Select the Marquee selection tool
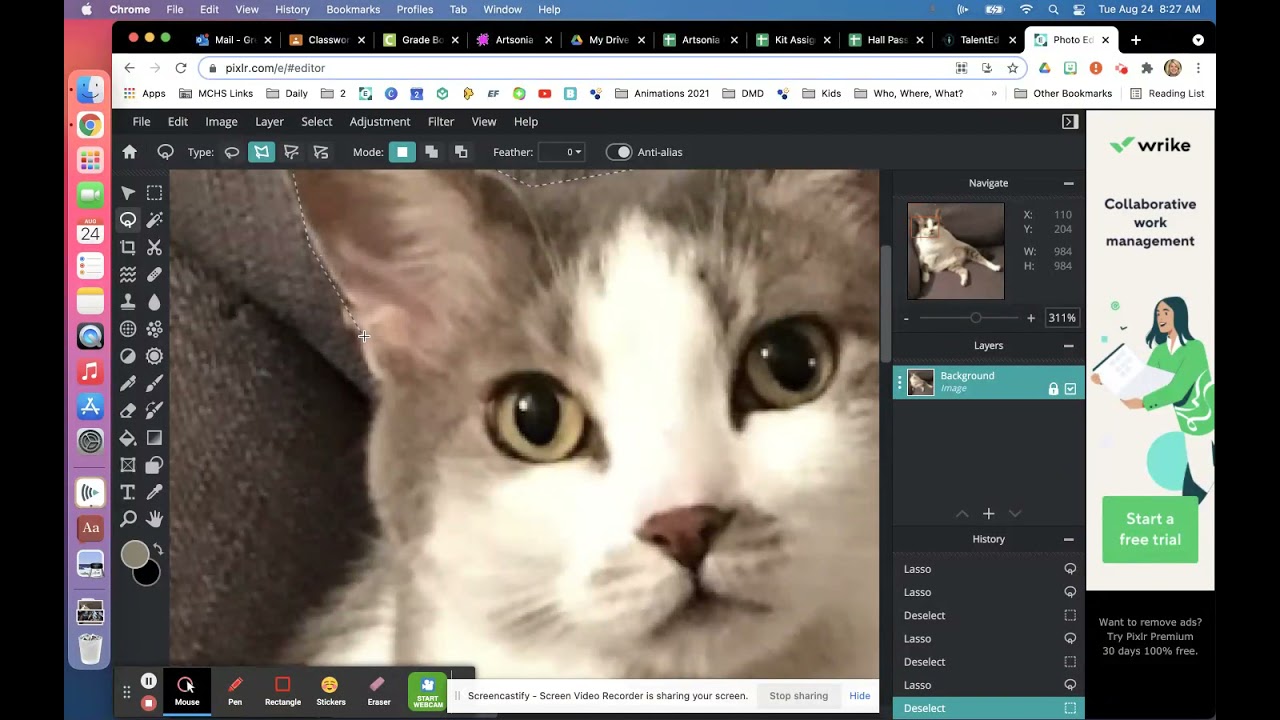This screenshot has width=1280, height=720. [154, 193]
